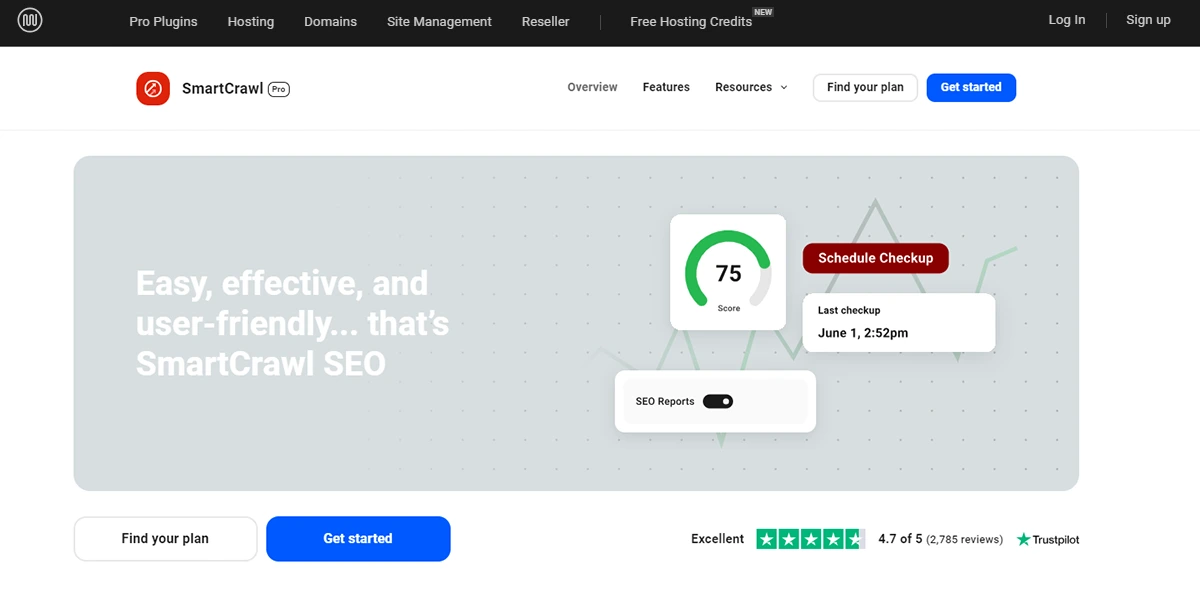Click the Sign up link
Image resolution: width=1200 pixels, height=600 pixels.
(x=1148, y=20)
